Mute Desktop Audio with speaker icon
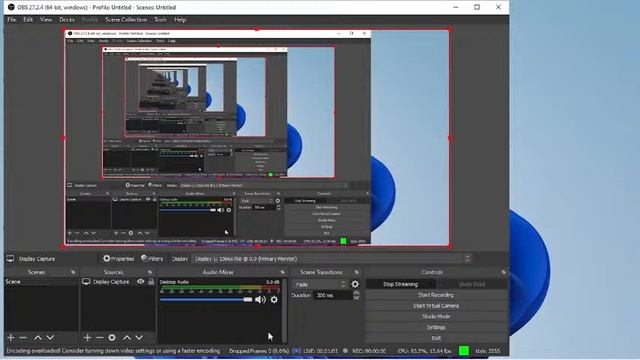Viewport: 640px width, 360px height. tap(260, 300)
